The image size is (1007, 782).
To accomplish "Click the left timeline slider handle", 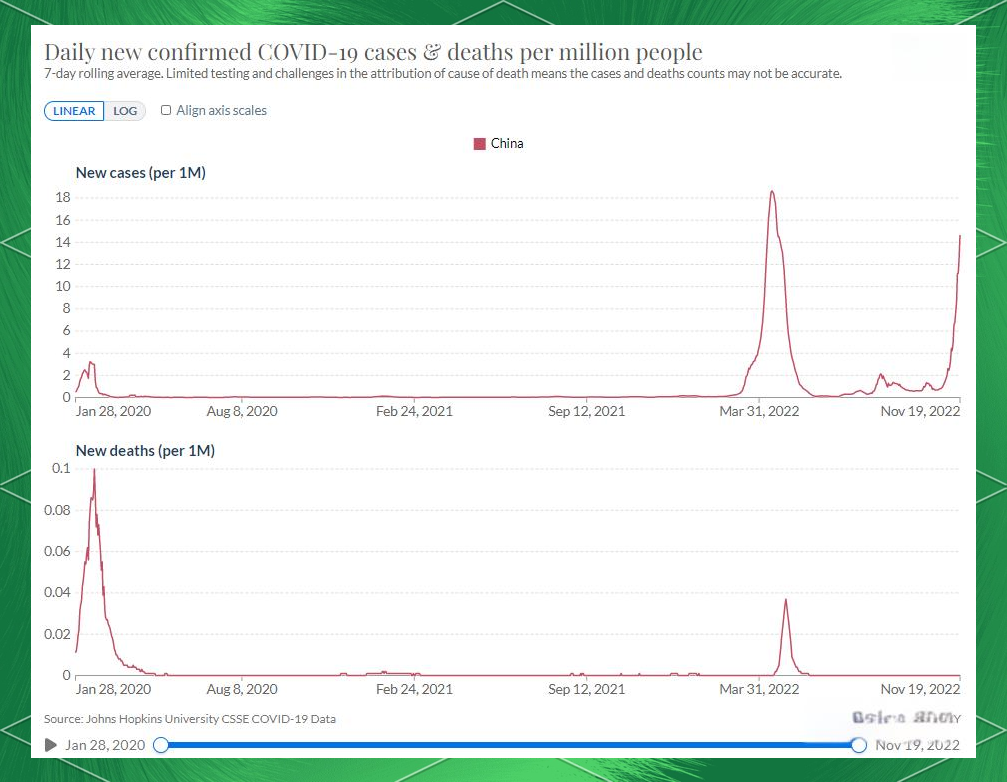I will [x=161, y=745].
